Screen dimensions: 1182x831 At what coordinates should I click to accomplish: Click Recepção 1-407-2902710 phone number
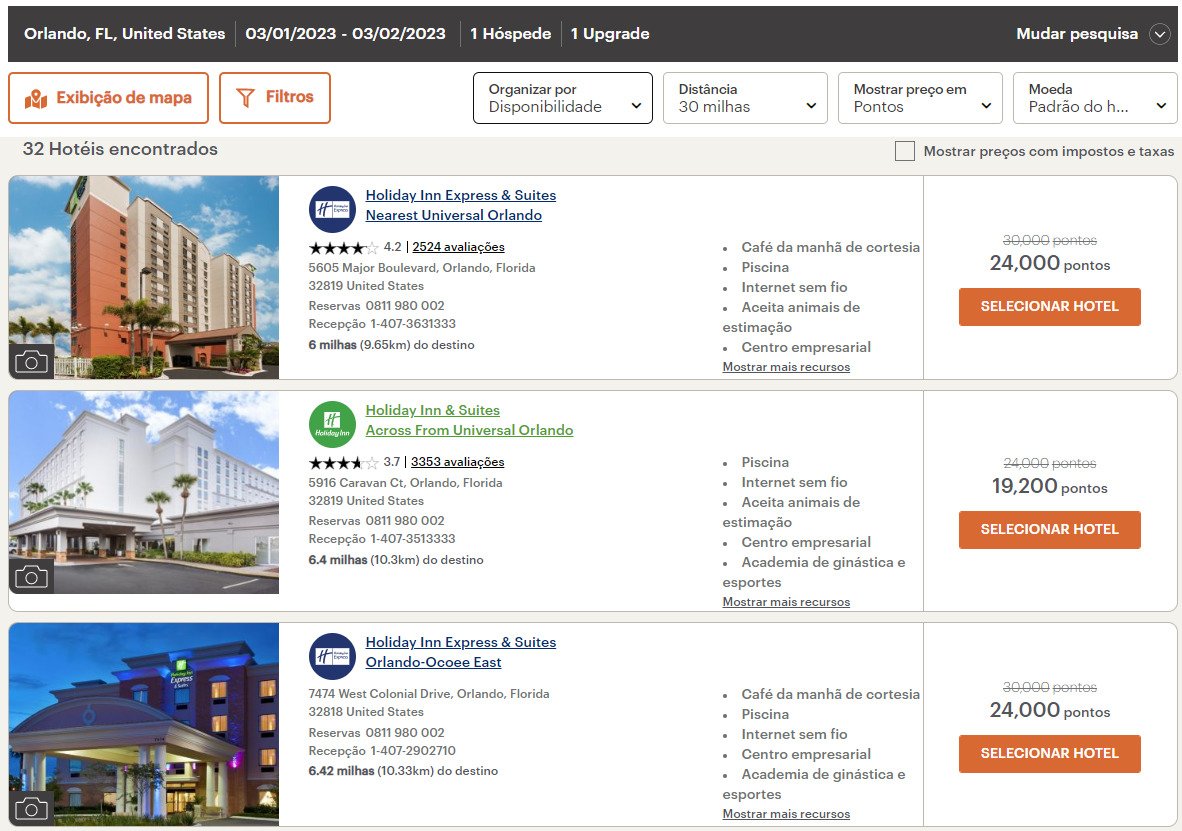pyautogui.click(x=381, y=752)
